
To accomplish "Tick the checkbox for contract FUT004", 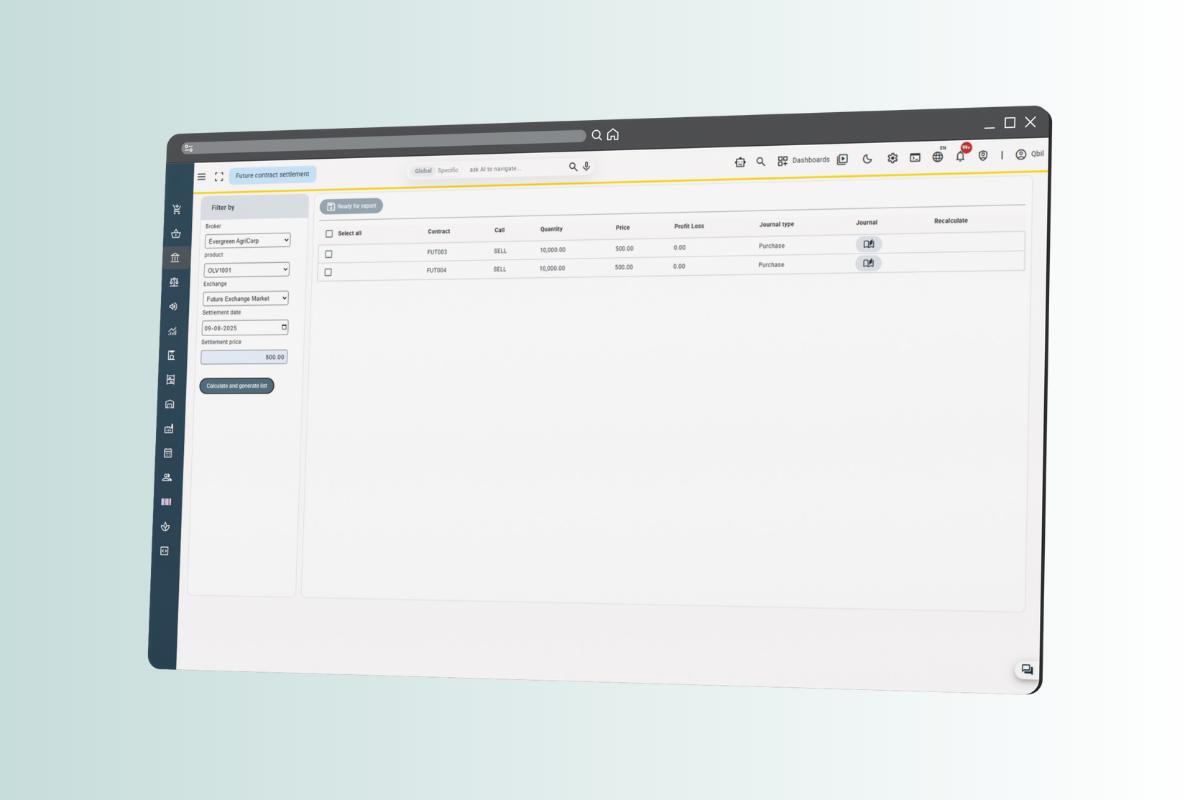I will (x=328, y=272).
